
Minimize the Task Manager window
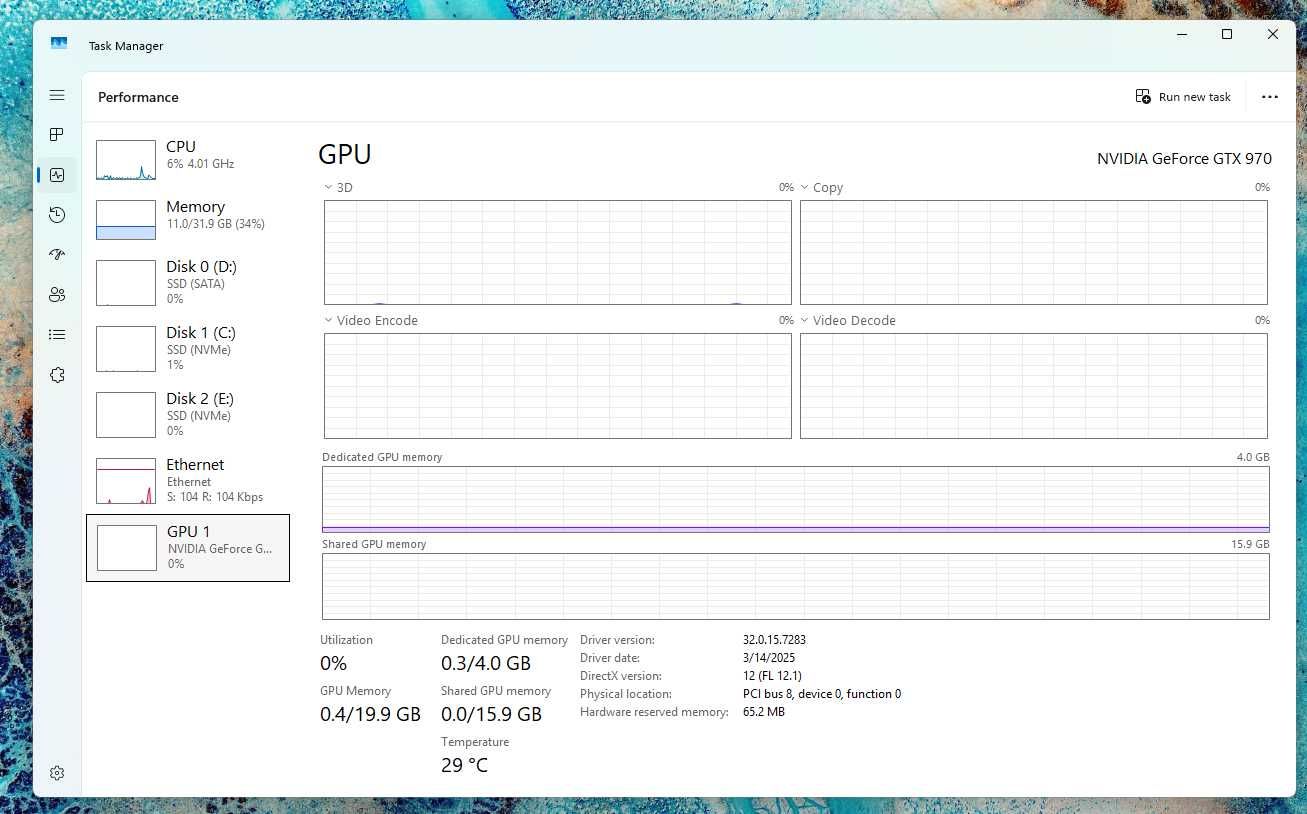click(x=1181, y=34)
